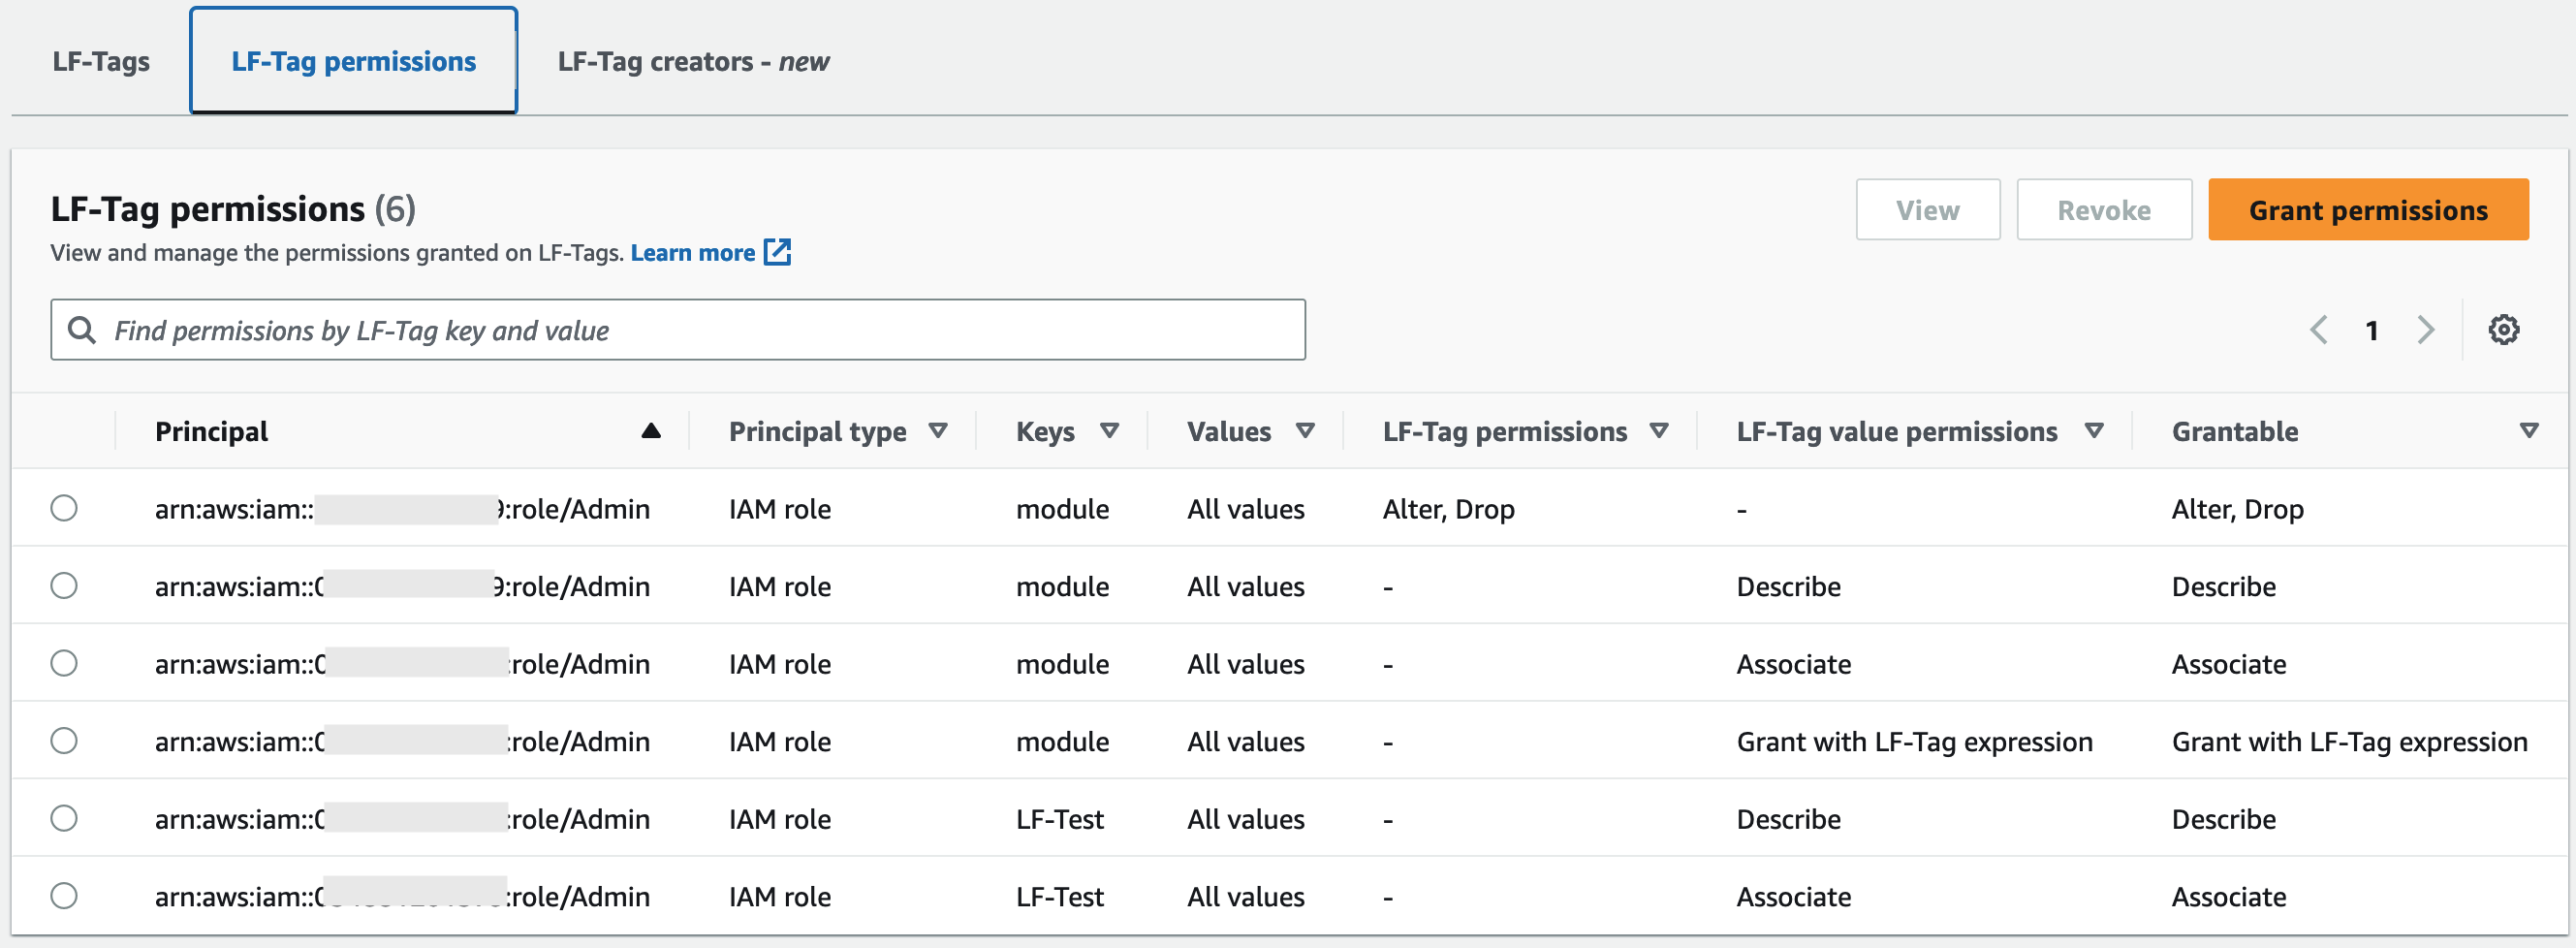Click the search magnifier icon

coord(81,330)
